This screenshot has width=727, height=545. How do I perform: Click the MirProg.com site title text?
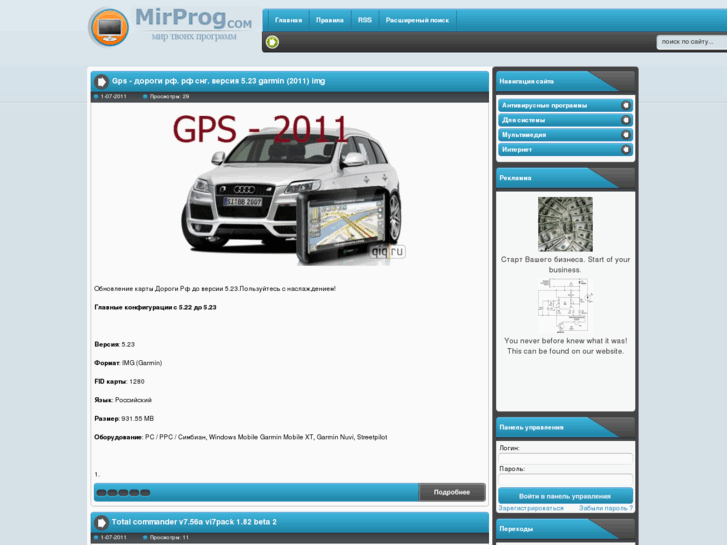coord(193,18)
